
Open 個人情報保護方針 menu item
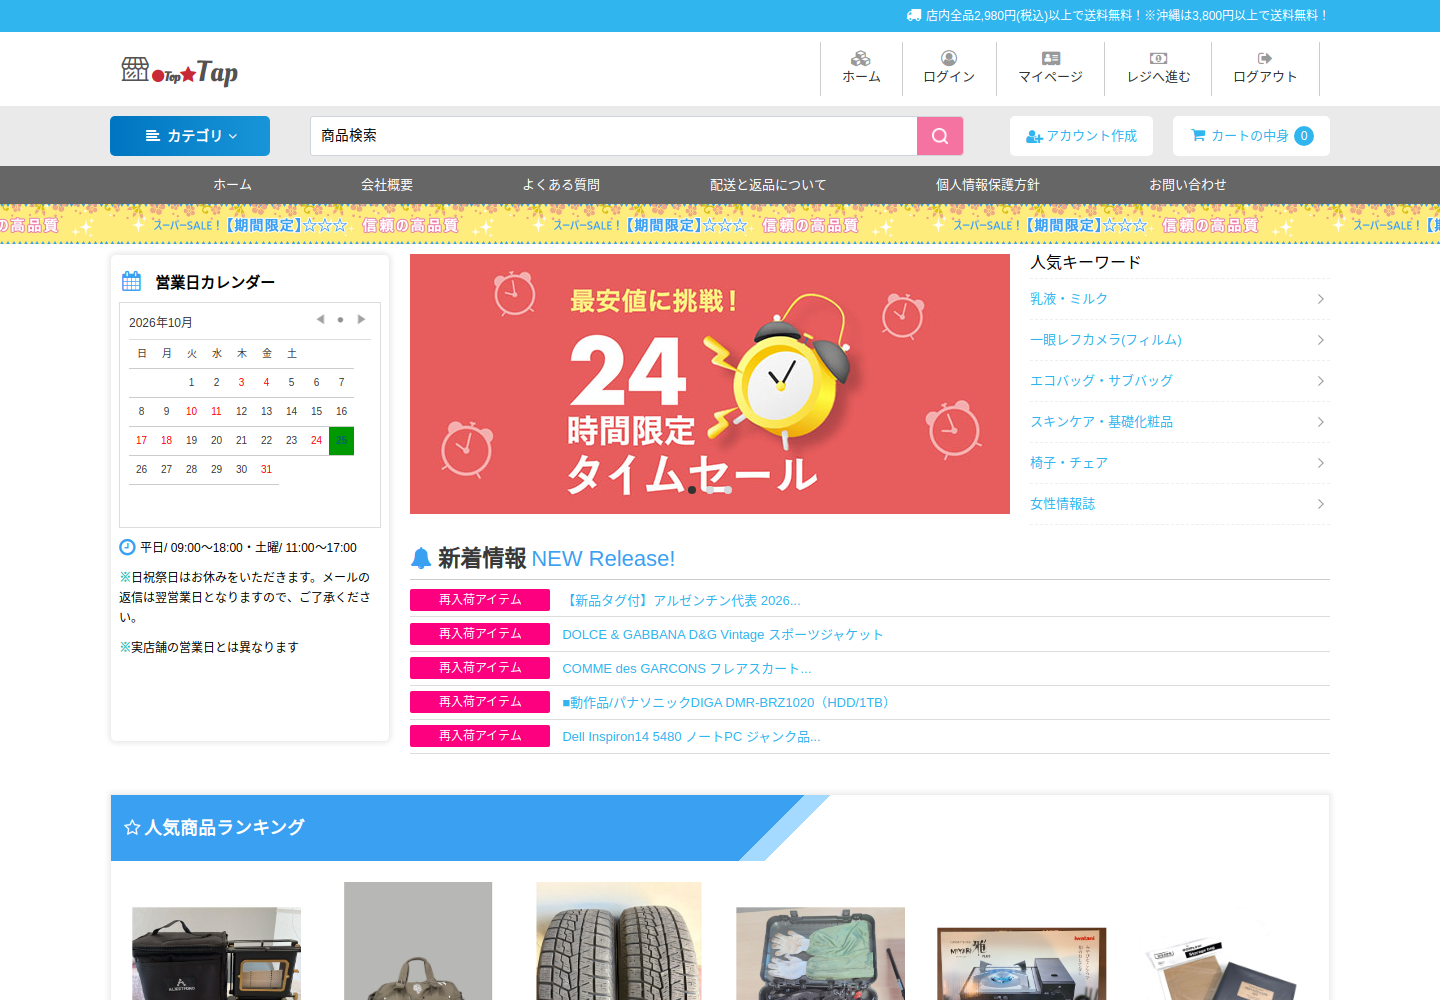click(x=988, y=185)
